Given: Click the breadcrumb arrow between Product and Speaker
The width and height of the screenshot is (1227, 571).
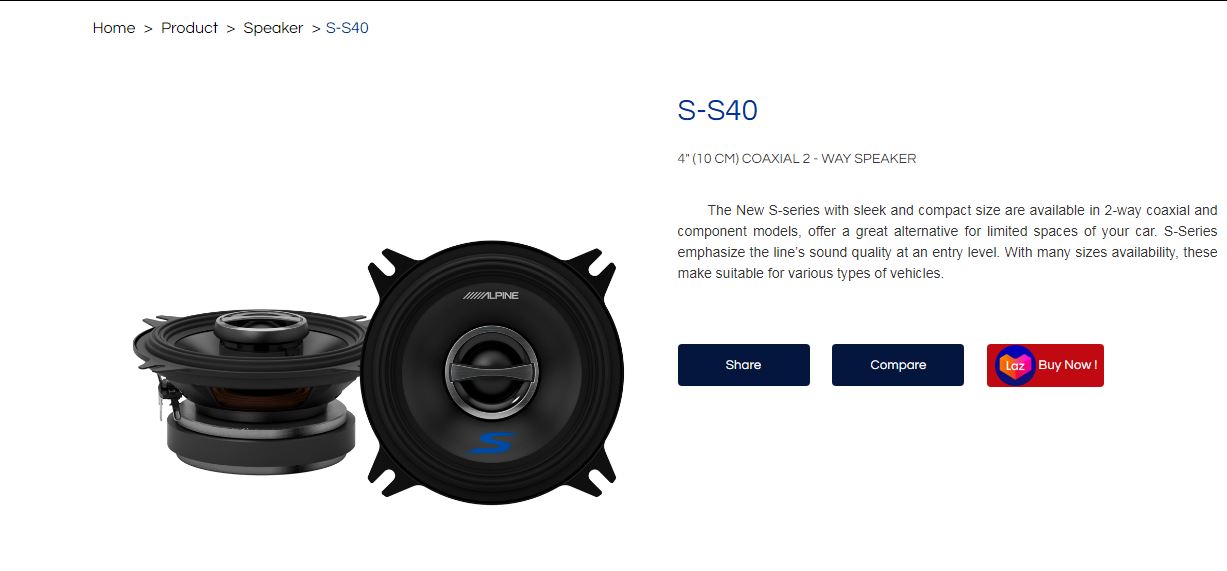Looking at the screenshot, I should (231, 28).
